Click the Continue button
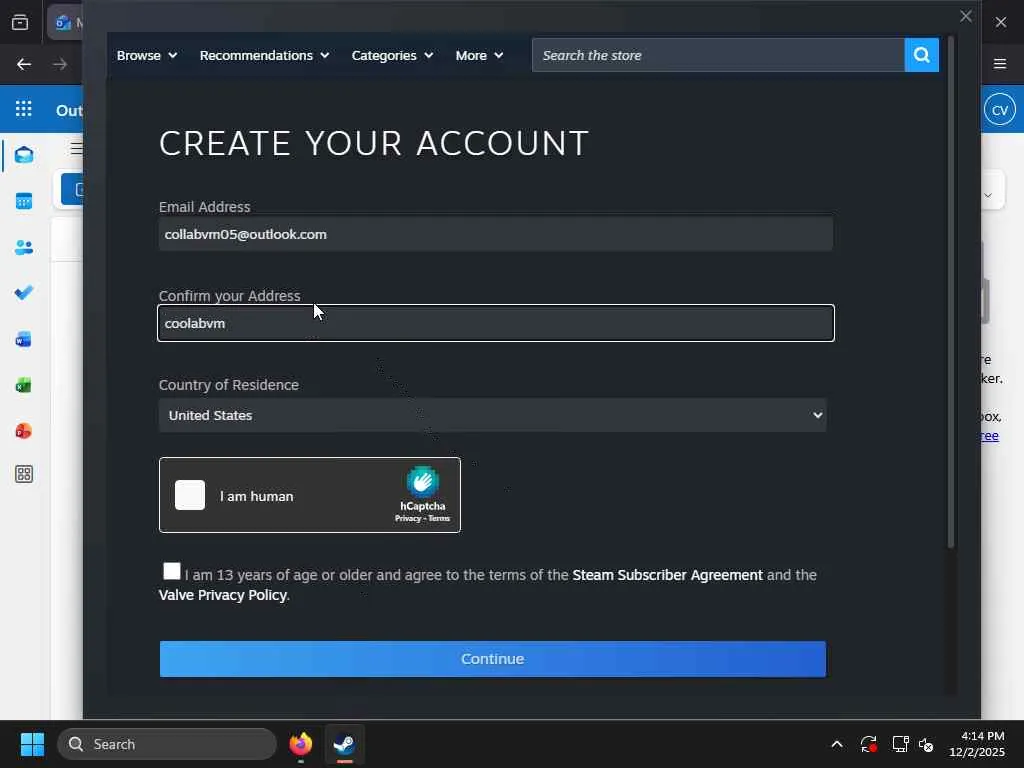This screenshot has height=768, width=1024. [x=492, y=659]
